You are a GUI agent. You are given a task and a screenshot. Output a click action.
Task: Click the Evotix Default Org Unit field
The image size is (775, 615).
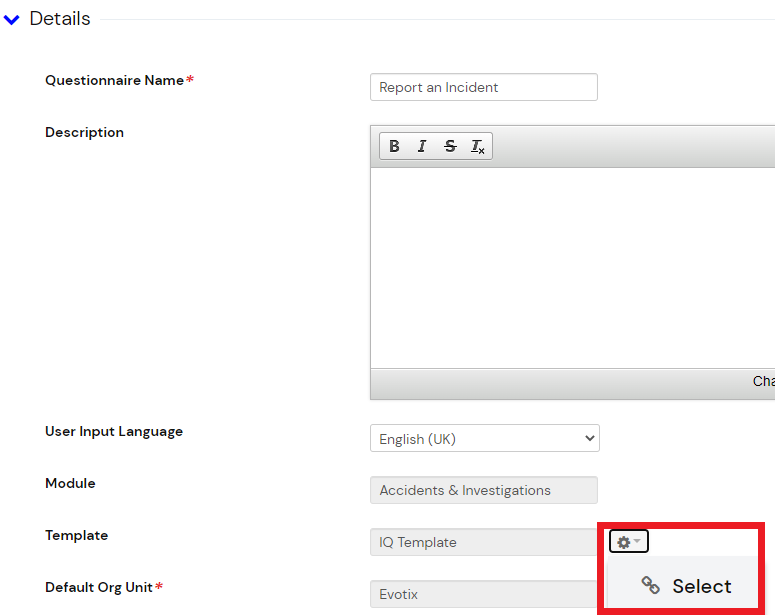(x=483, y=594)
